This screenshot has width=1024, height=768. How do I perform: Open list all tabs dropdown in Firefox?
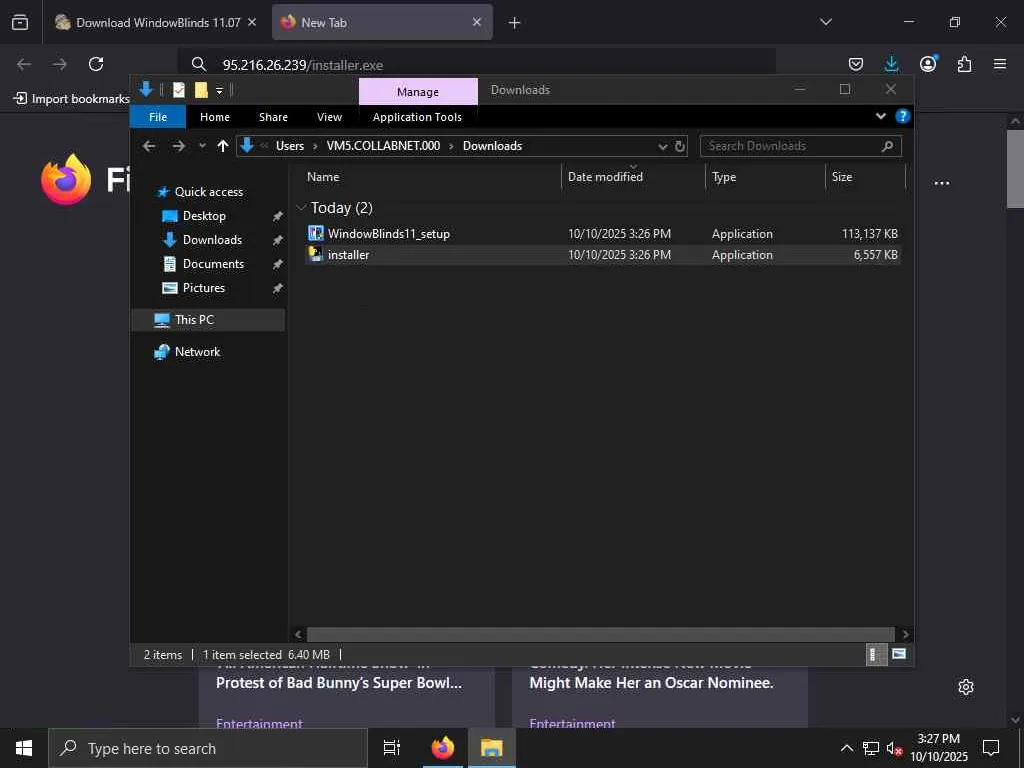(x=825, y=22)
